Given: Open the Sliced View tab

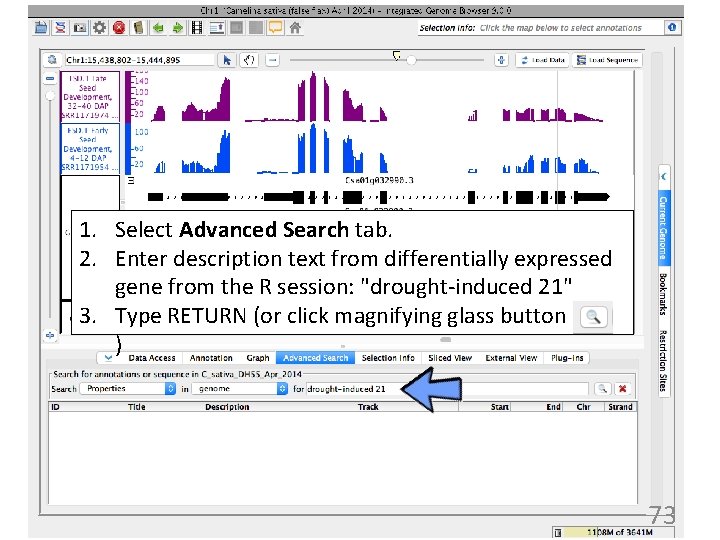Looking at the screenshot, I should [x=450, y=358].
